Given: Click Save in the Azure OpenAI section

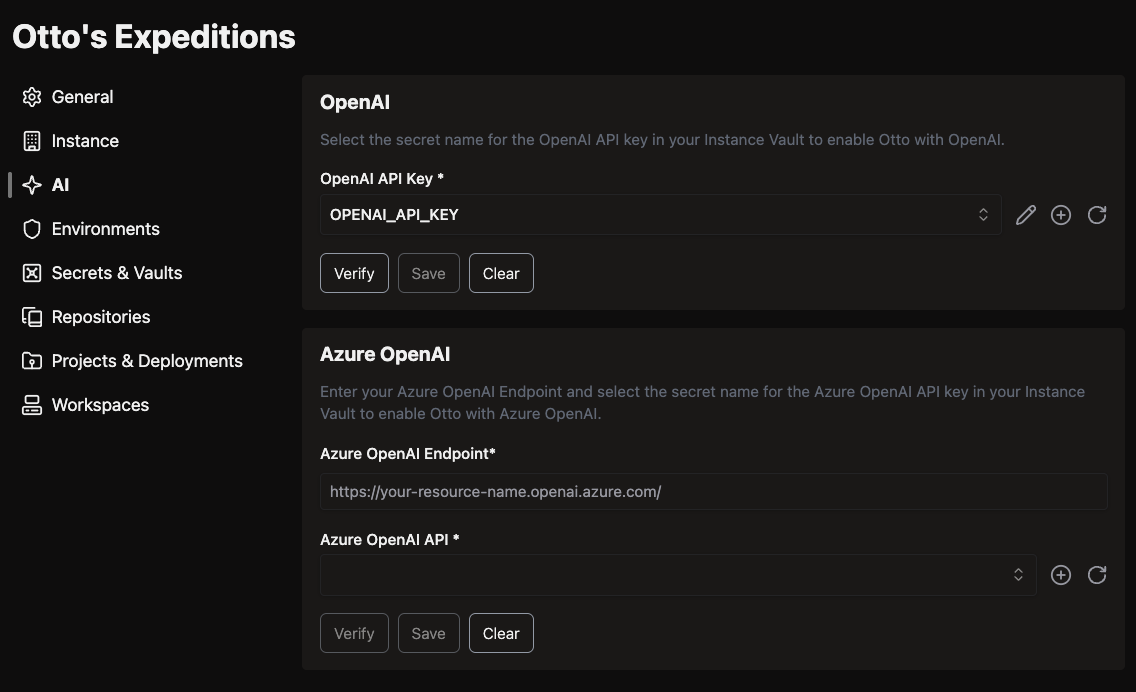Looking at the screenshot, I should 428,633.
